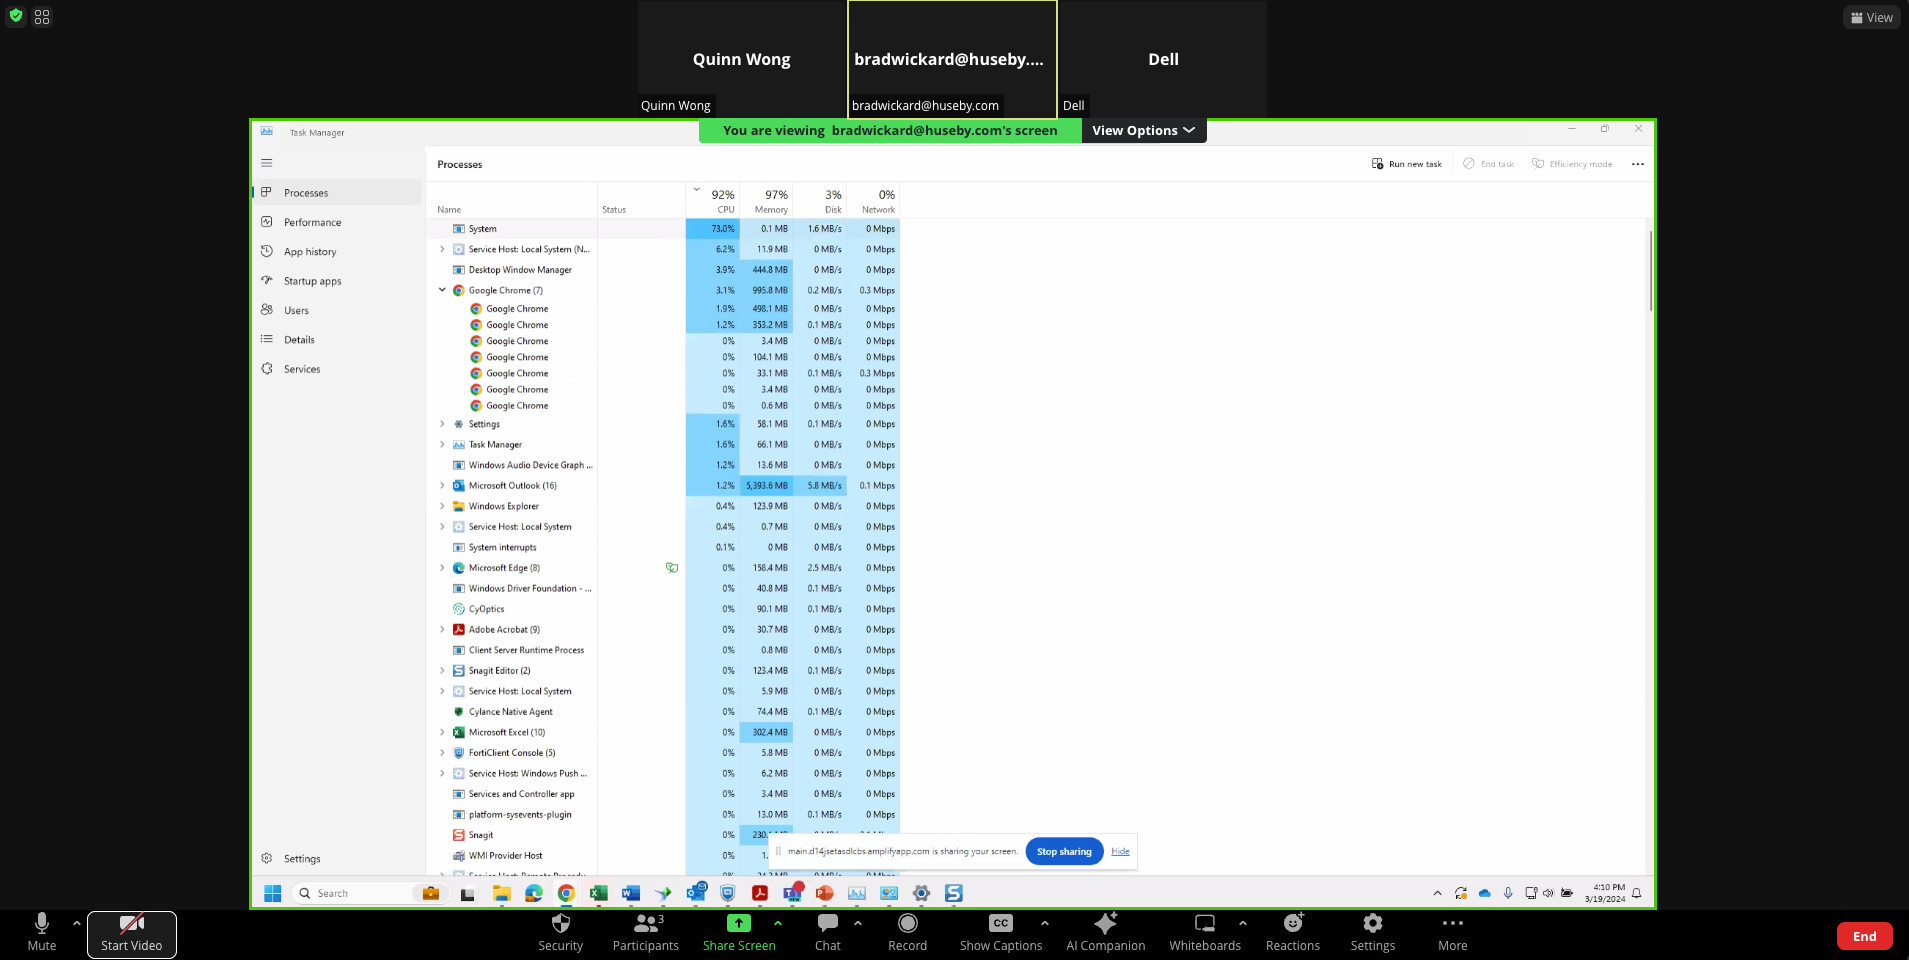Start Video in the Zoom toolbar
The height and width of the screenshot is (960, 1909).
point(131,933)
